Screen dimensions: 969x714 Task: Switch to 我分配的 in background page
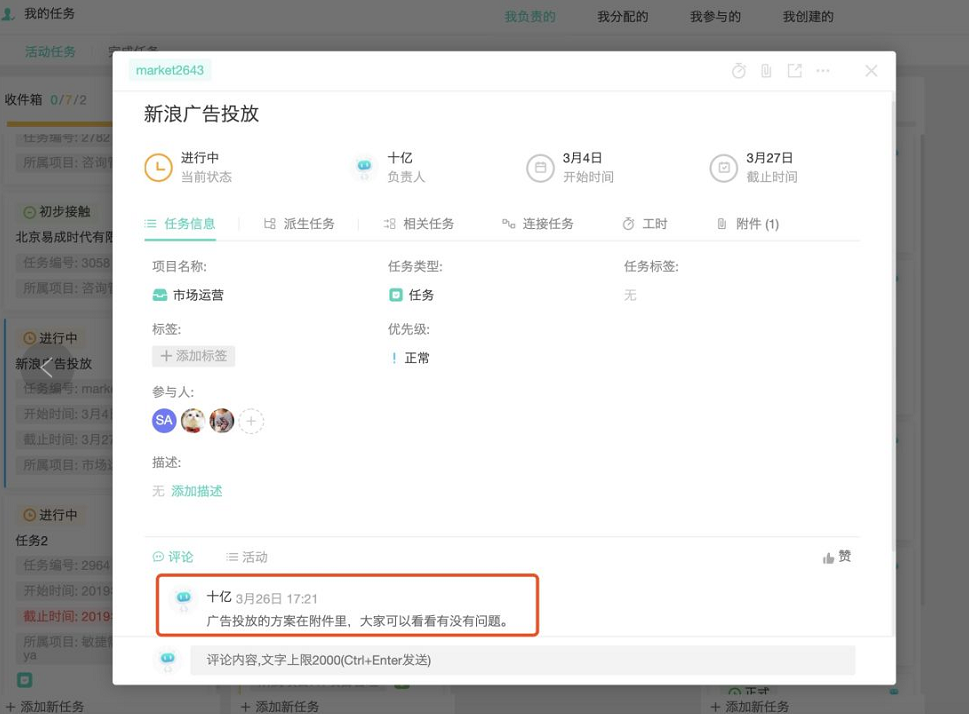pos(623,17)
